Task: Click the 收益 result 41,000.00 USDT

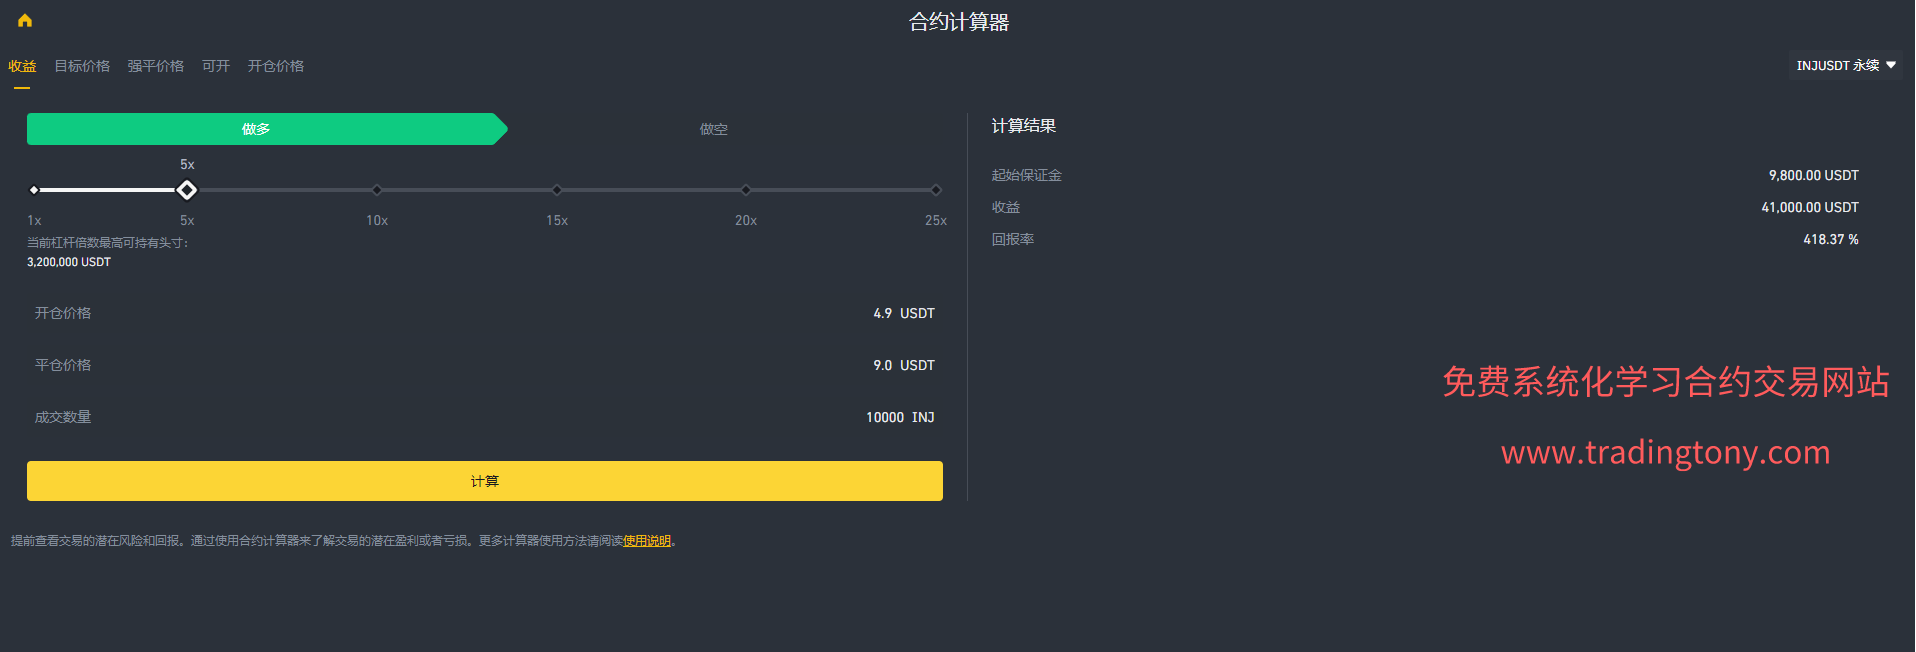Action: point(1810,207)
